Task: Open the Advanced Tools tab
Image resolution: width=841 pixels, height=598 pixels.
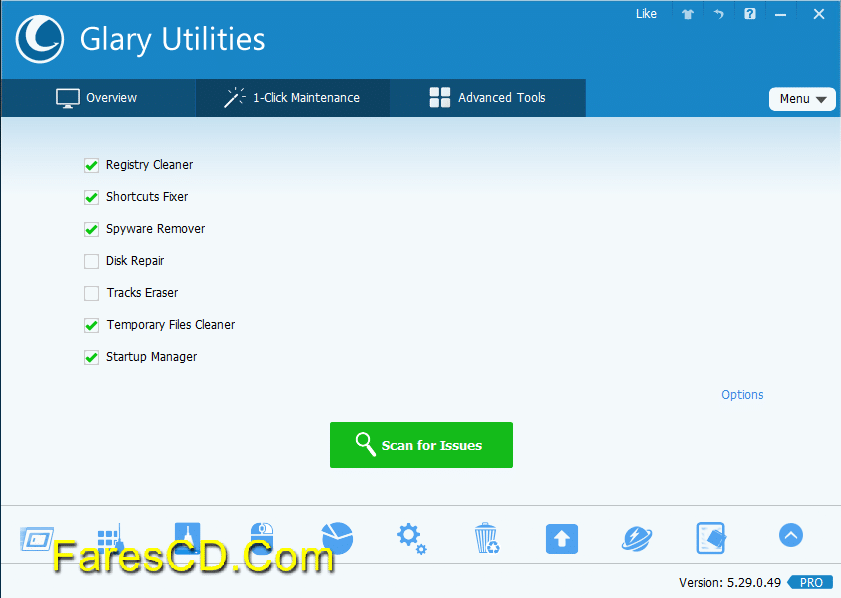Action: click(488, 98)
